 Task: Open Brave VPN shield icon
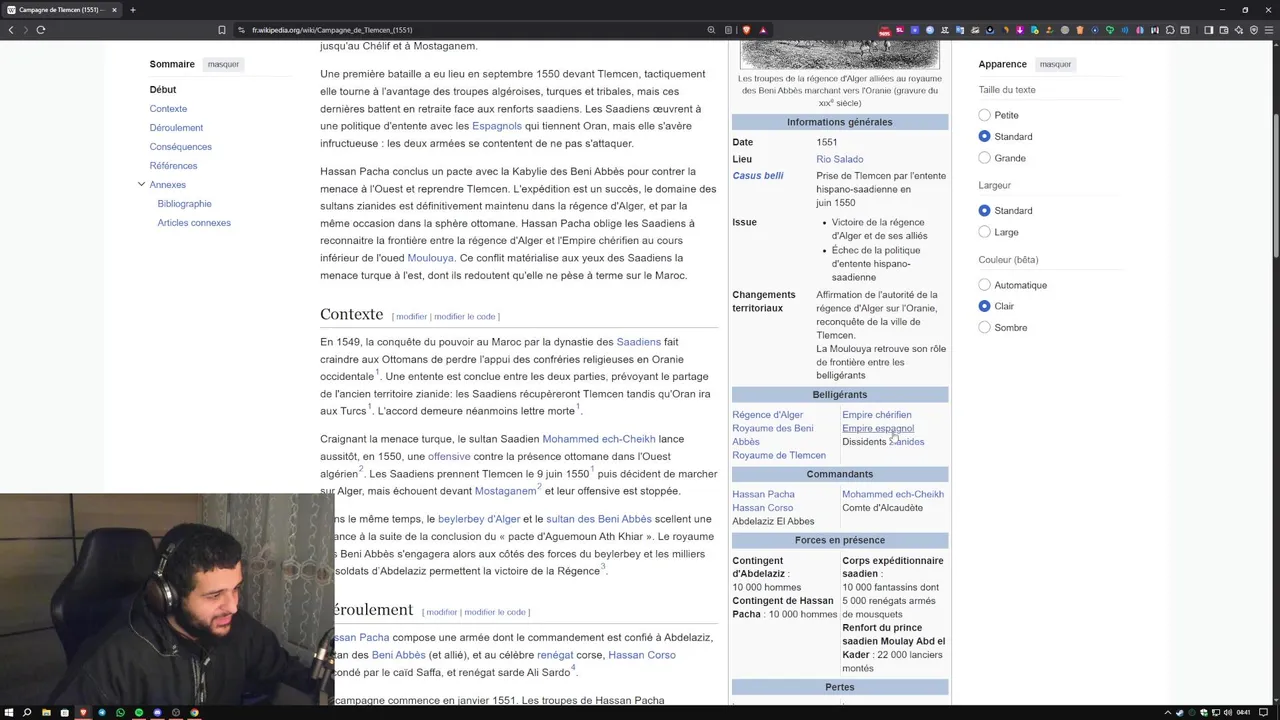pos(1254,30)
